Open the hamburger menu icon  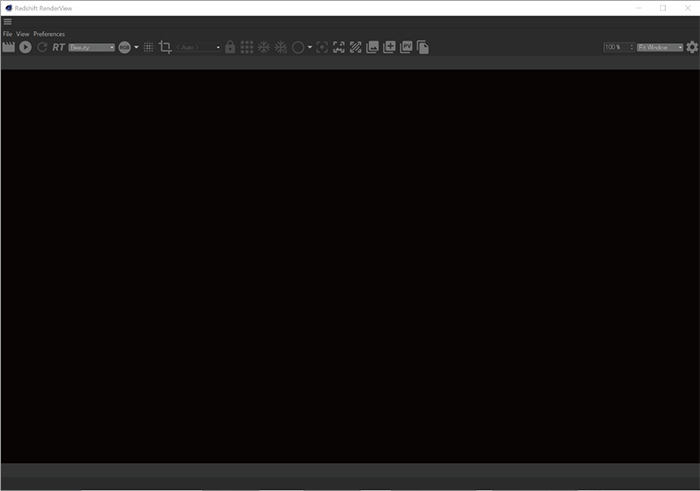[x=8, y=21]
